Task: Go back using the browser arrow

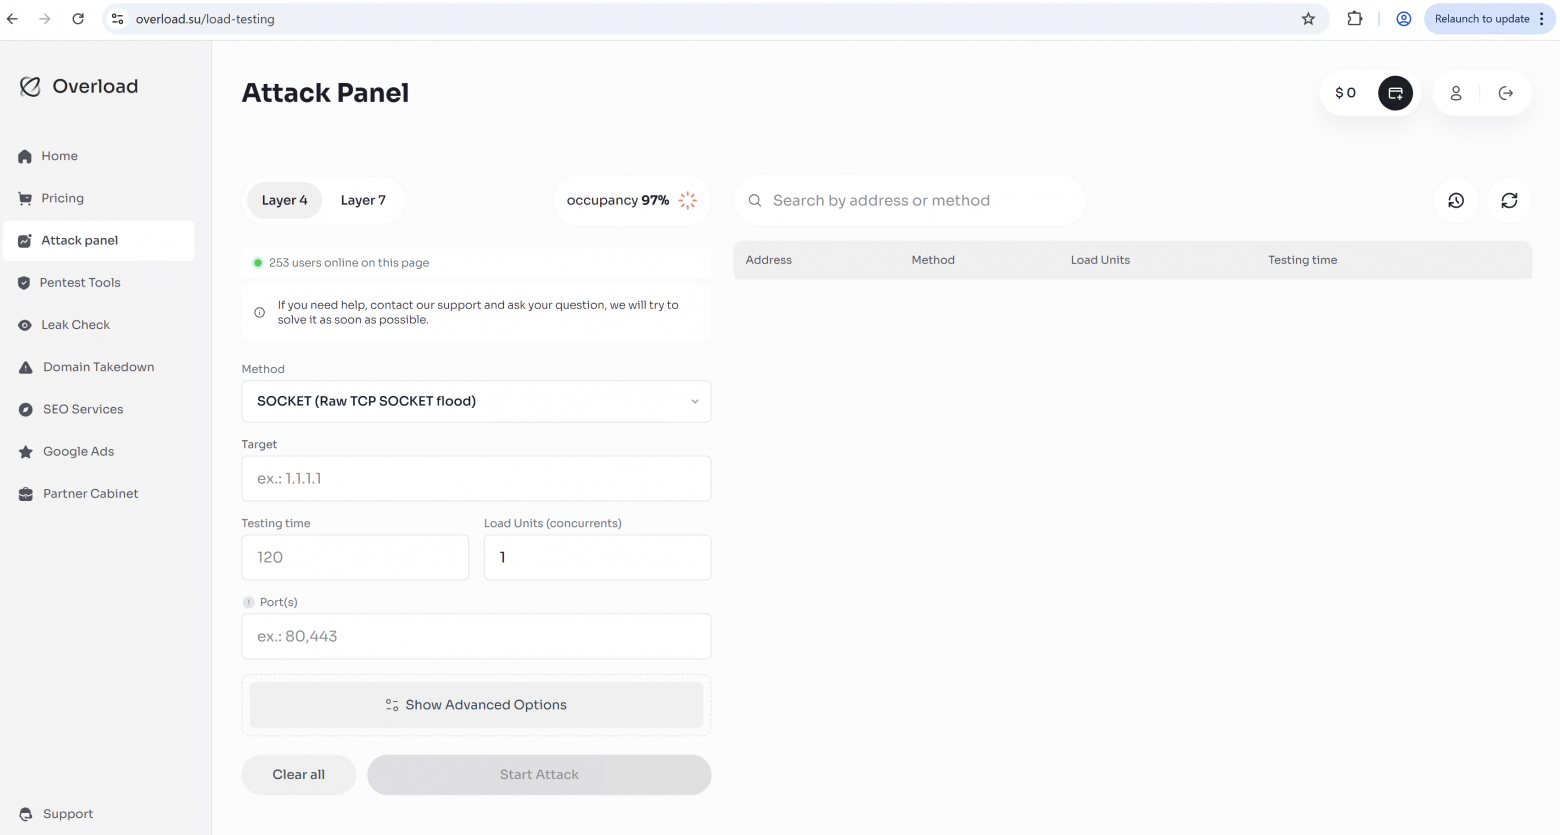Action: pos(12,19)
